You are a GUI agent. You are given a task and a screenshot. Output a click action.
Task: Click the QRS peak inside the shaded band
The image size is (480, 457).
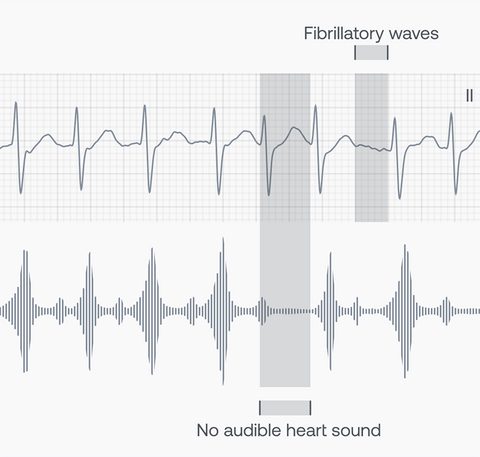tap(264, 117)
